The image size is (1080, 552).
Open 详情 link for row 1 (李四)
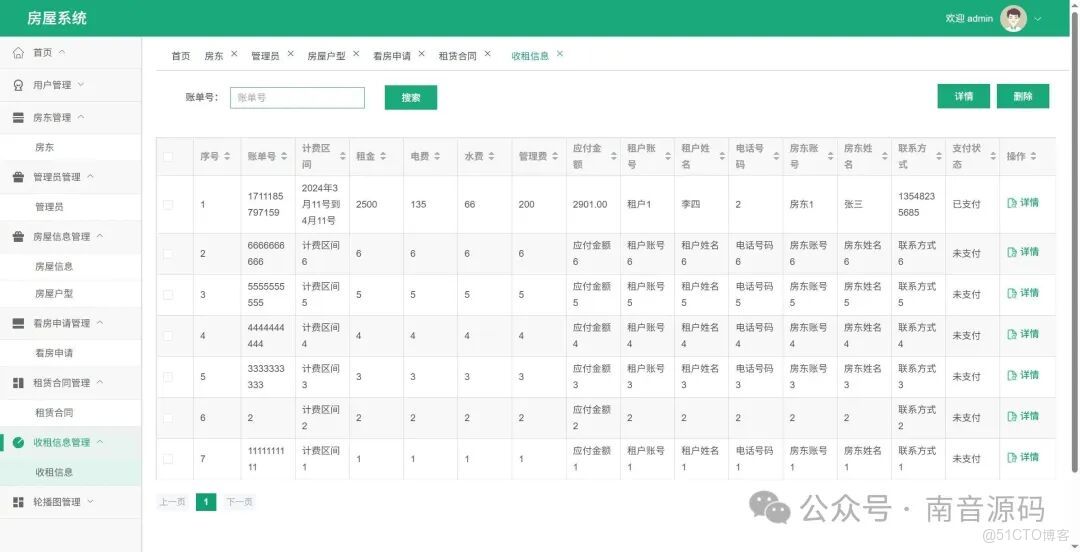tap(1023, 203)
